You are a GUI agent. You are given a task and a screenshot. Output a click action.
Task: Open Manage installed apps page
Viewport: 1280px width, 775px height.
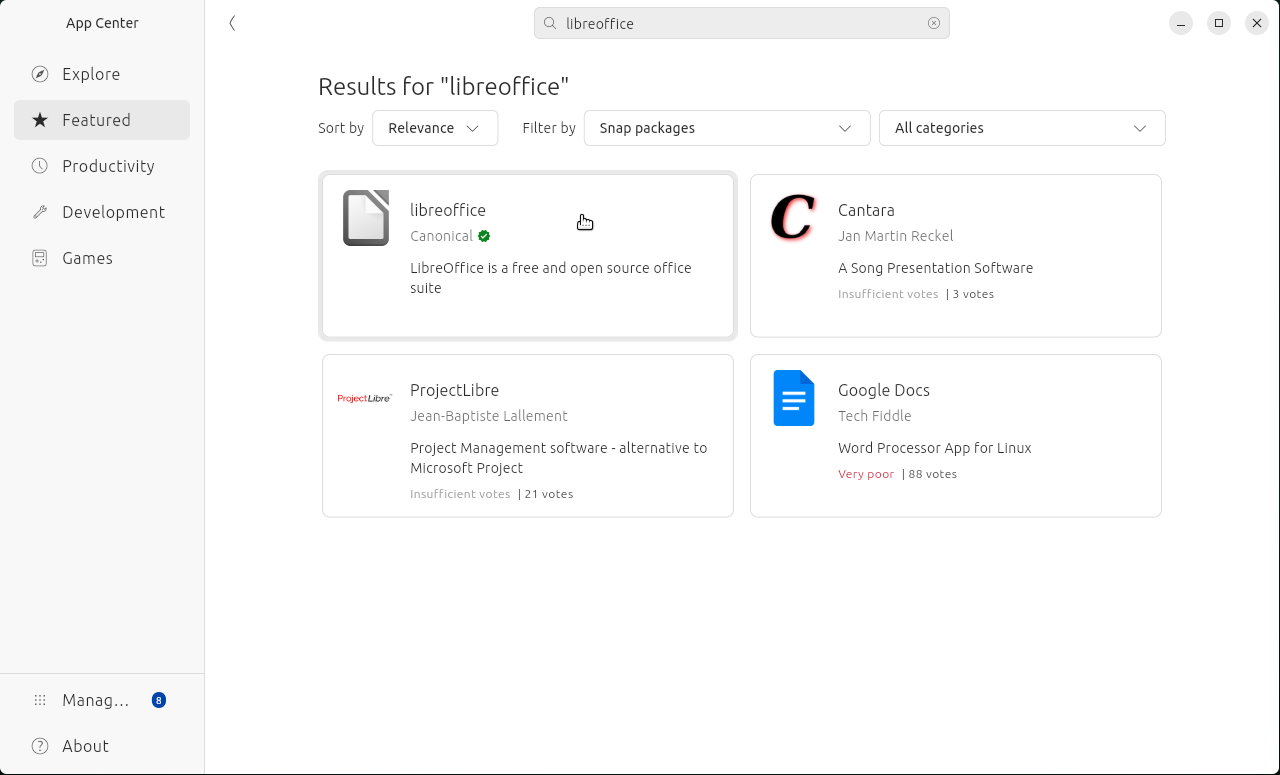[x=102, y=700]
